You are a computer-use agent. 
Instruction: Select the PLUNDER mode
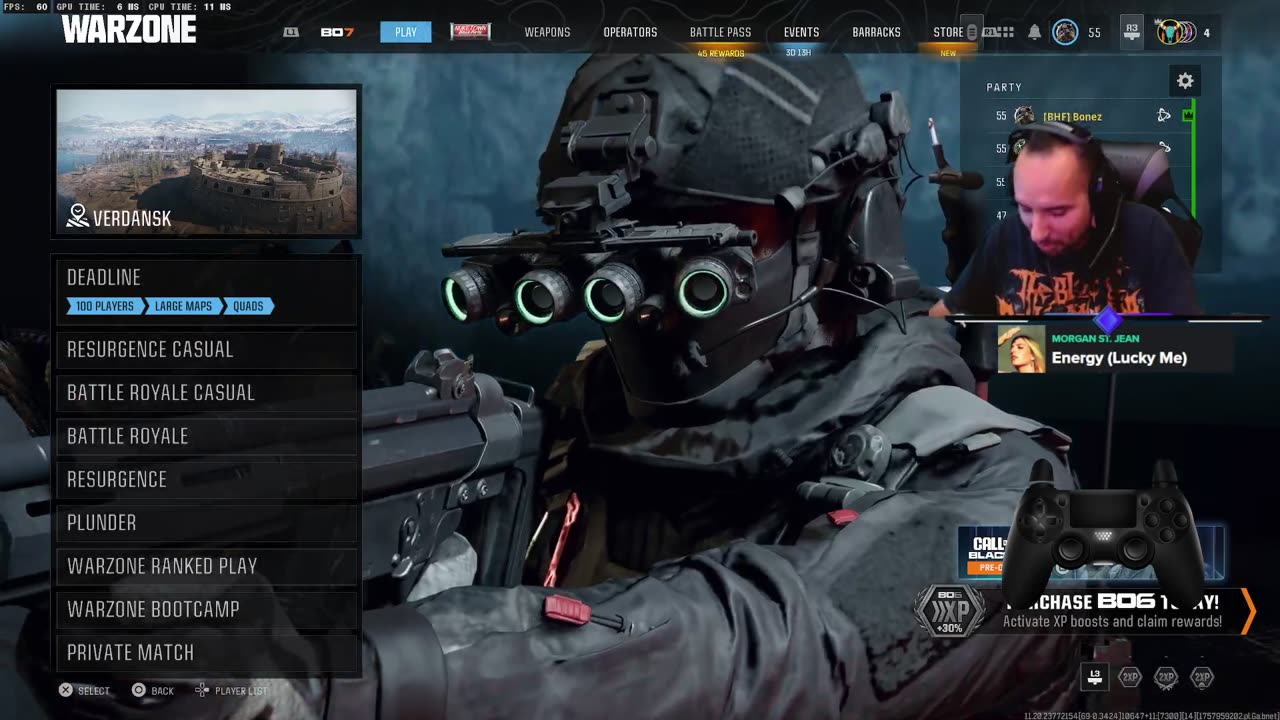pyautogui.click(x=207, y=522)
